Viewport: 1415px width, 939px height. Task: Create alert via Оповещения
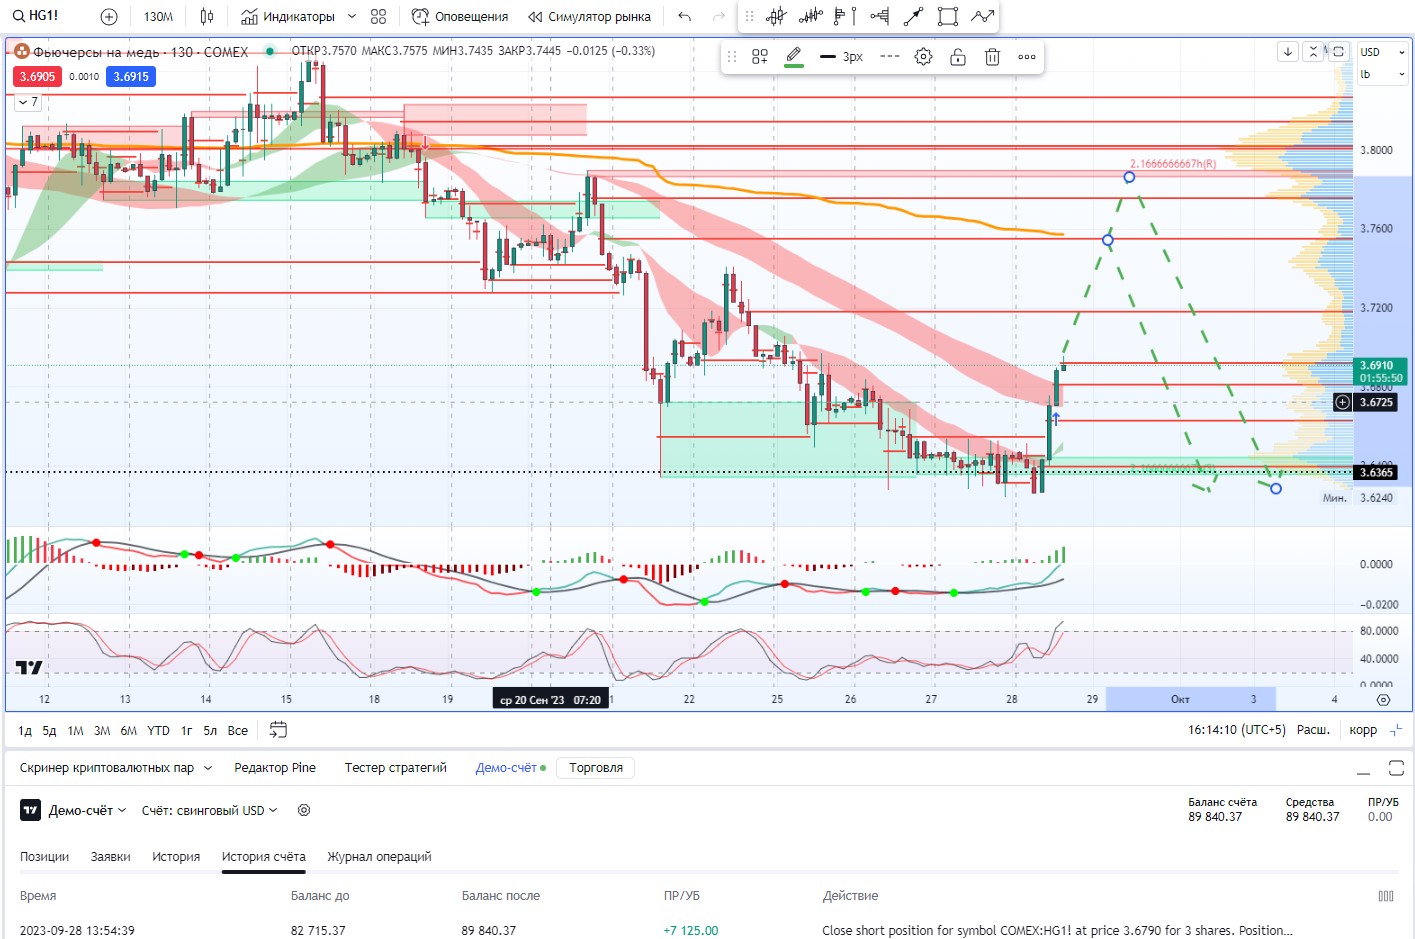[x=460, y=16]
